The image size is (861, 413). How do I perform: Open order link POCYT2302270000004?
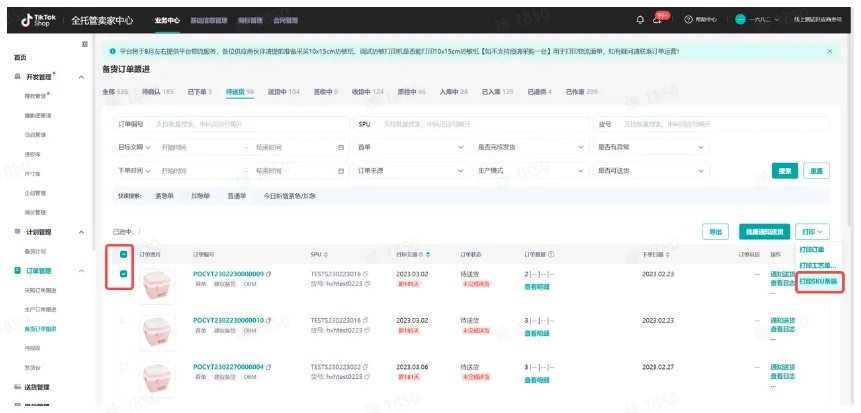click(x=228, y=367)
